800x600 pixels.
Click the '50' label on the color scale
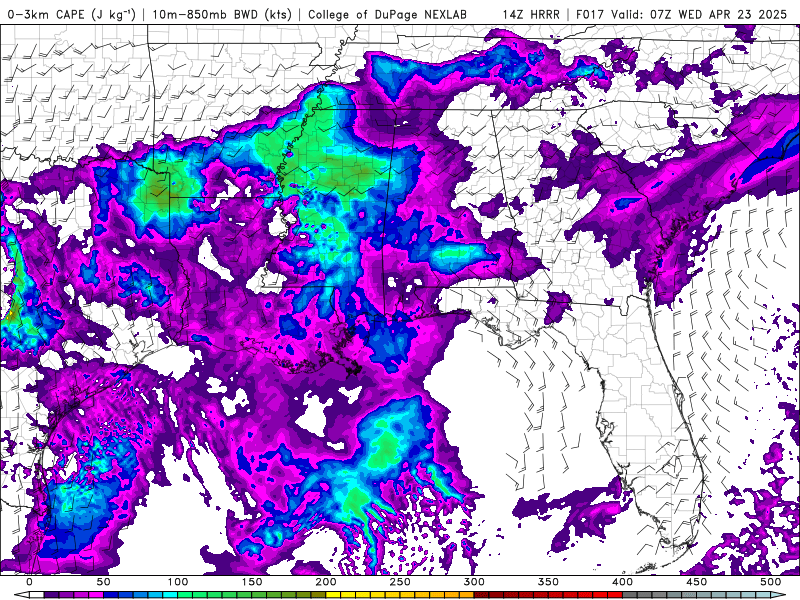(x=104, y=582)
